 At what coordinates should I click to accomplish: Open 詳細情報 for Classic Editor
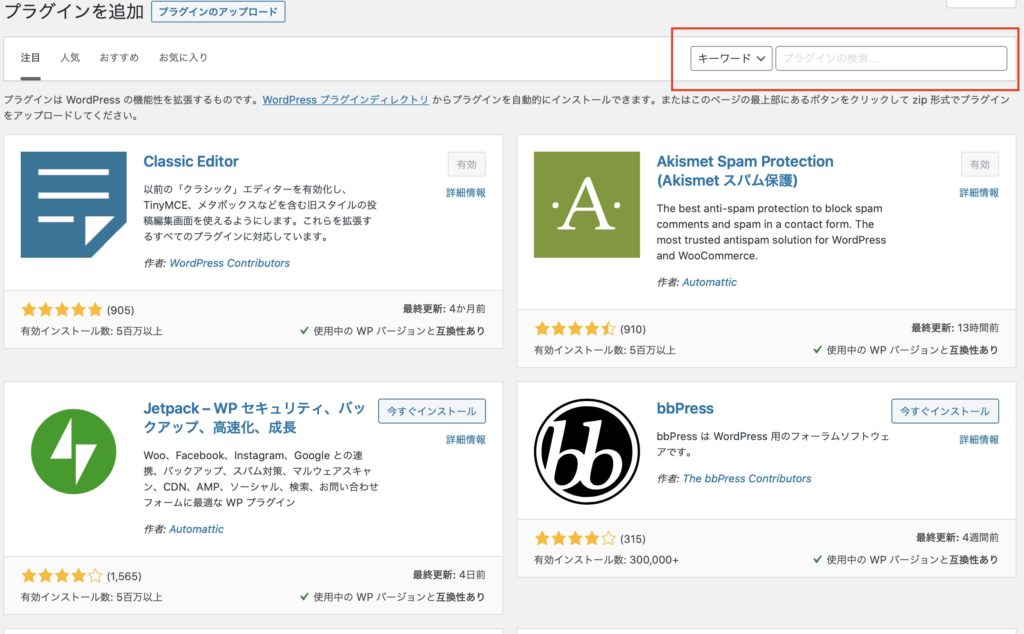466,193
